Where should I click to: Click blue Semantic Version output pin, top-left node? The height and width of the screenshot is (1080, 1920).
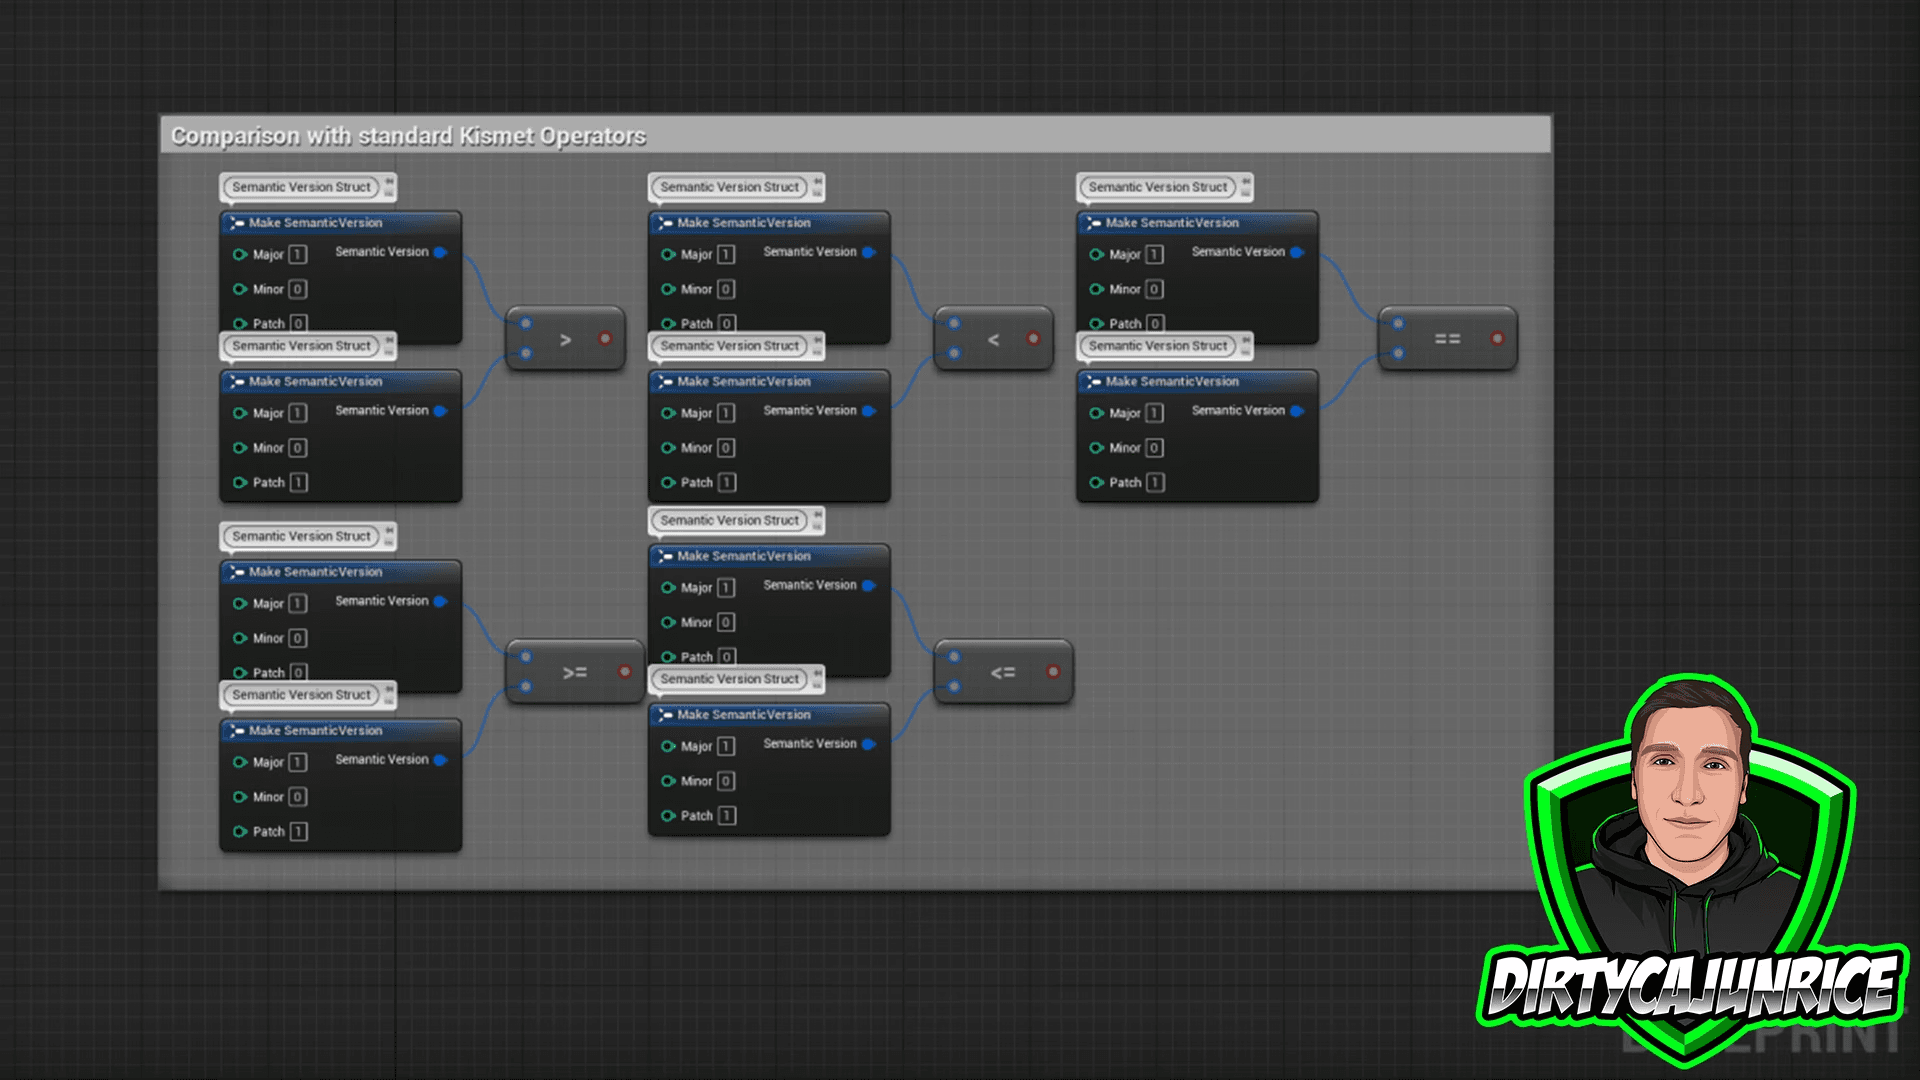point(440,252)
